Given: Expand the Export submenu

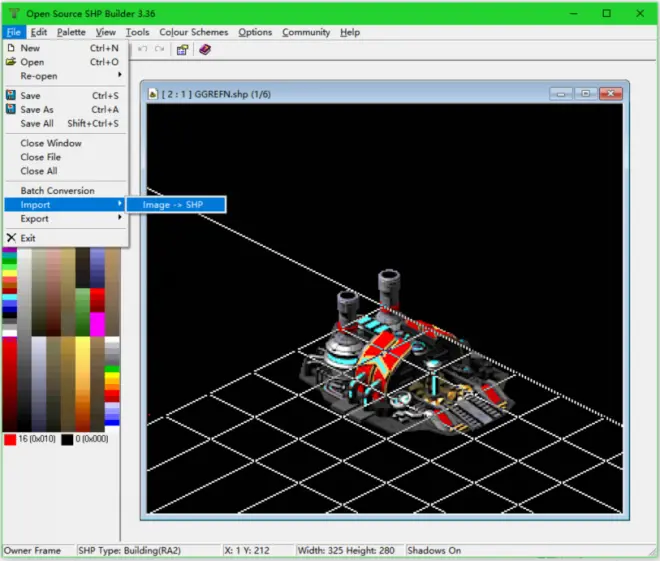Looking at the screenshot, I should 66,218.
